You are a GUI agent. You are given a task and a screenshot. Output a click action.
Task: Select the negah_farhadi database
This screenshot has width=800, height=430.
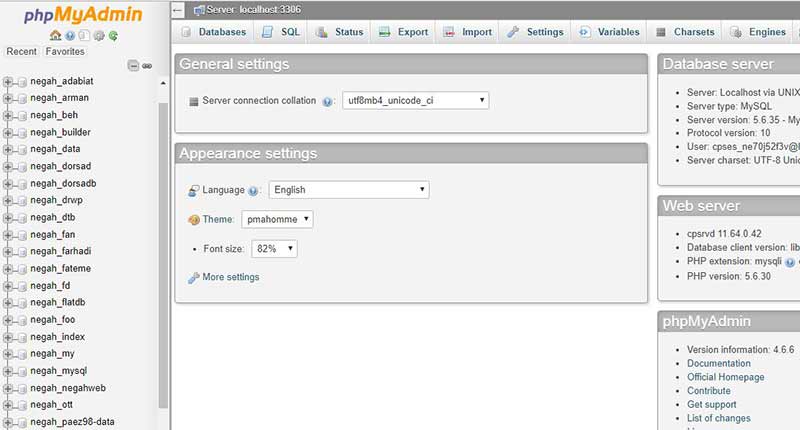pos(60,251)
